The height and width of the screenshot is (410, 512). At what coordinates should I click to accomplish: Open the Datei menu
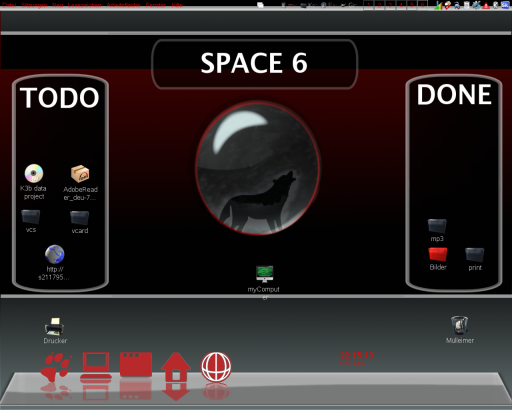10,5
